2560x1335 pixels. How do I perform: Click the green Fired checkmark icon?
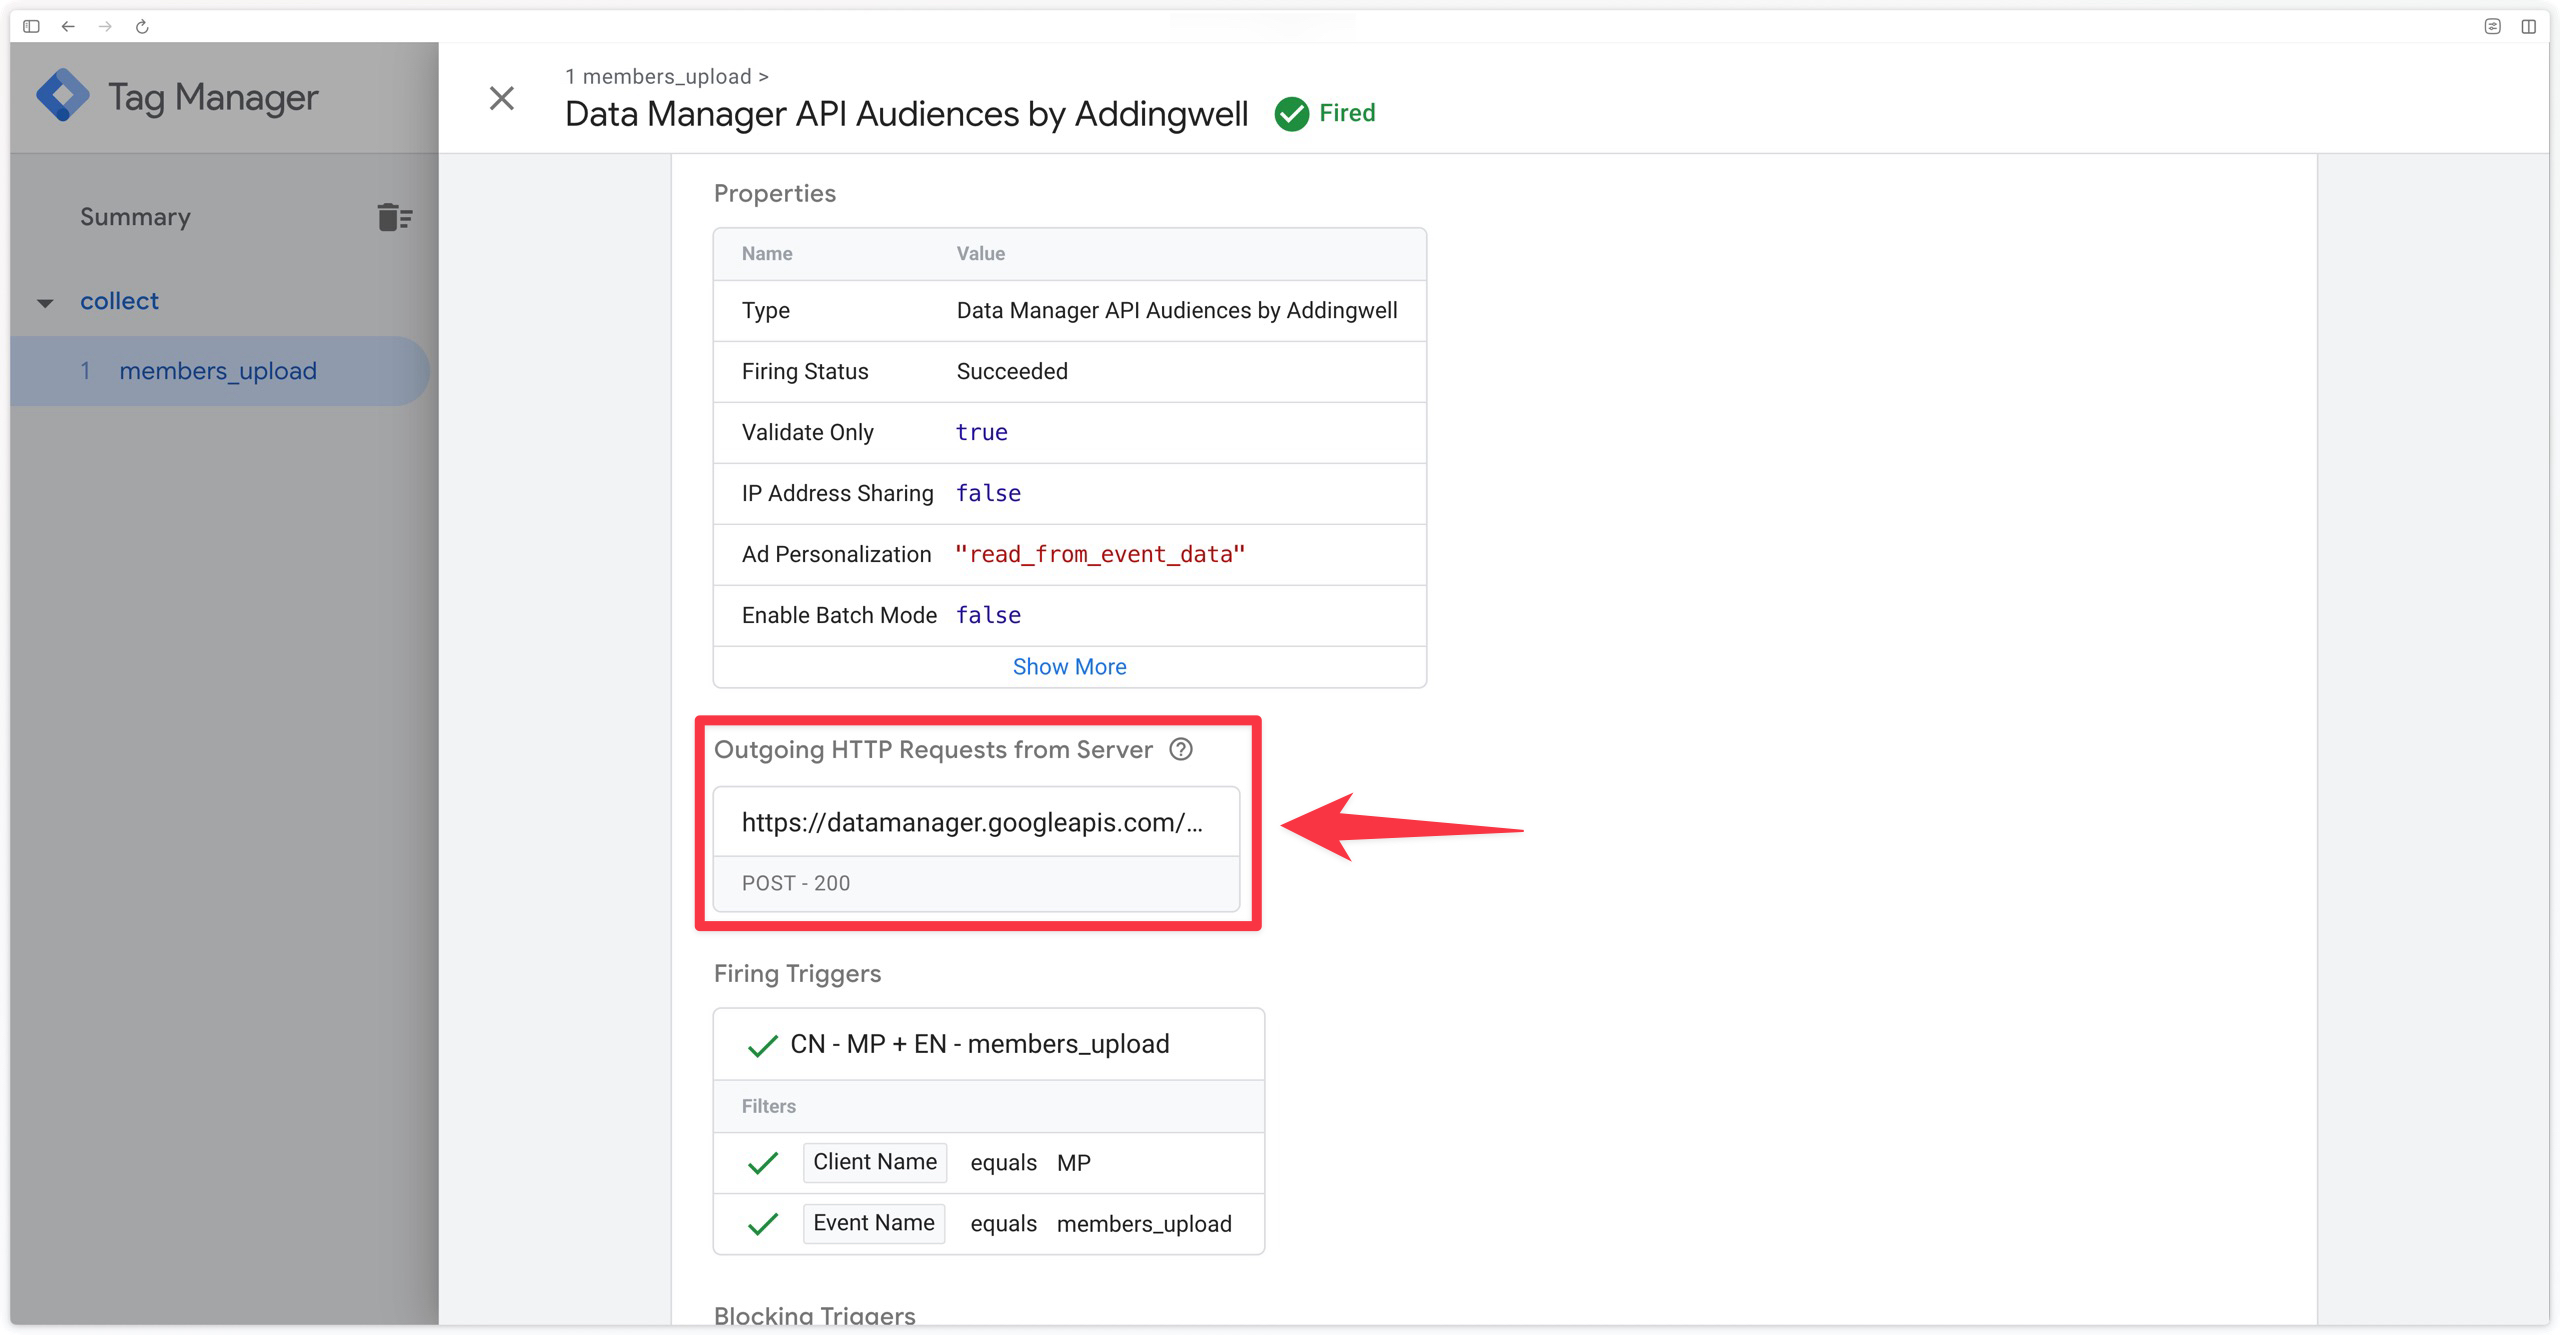coord(1291,114)
